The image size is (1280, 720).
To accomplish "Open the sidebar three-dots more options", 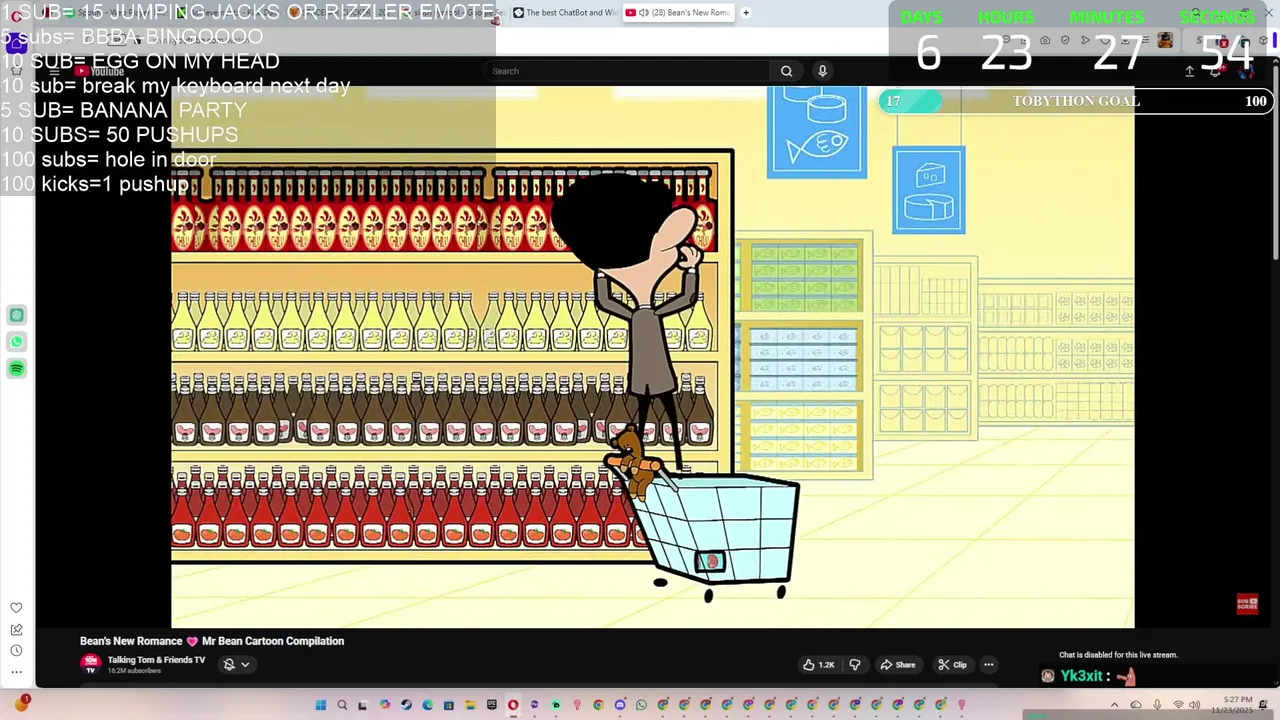I will pyautogui.click(x=16, y=672).
